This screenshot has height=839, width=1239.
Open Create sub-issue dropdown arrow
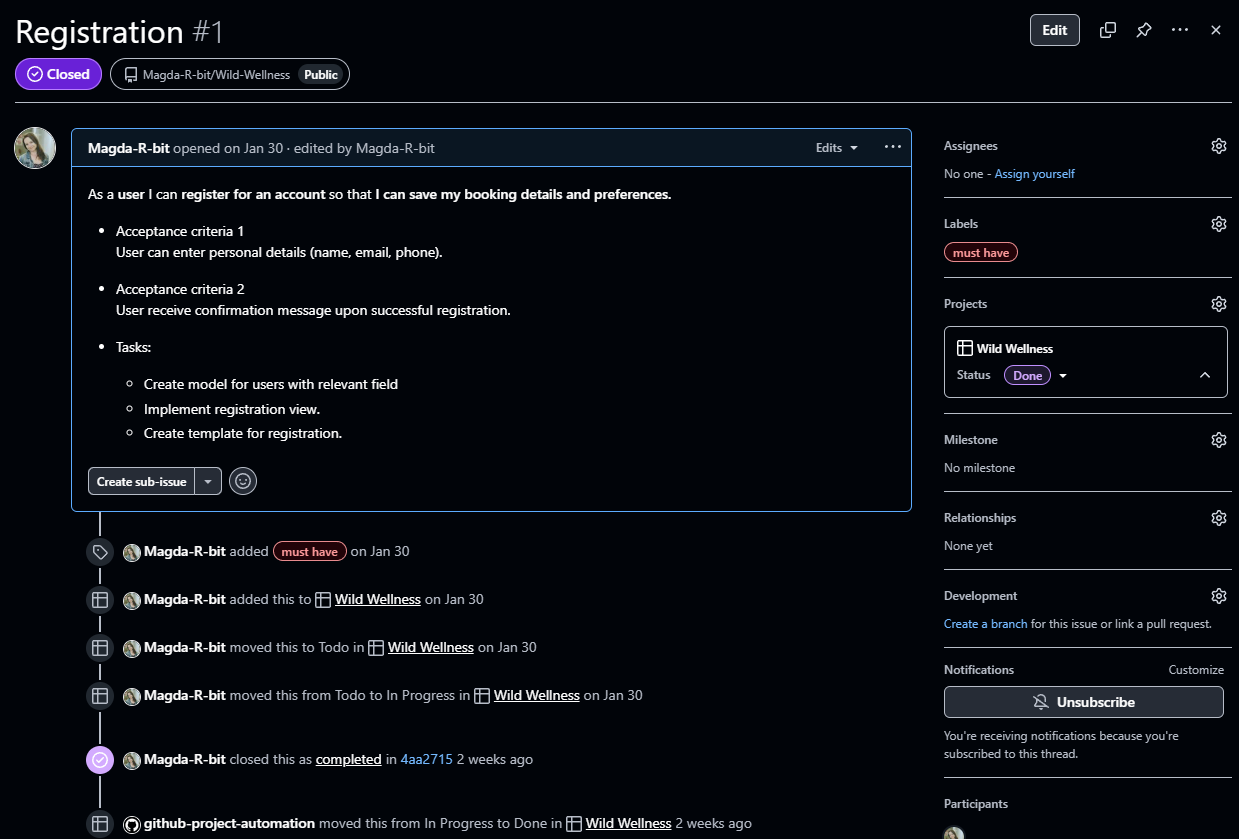pos(207,481)
